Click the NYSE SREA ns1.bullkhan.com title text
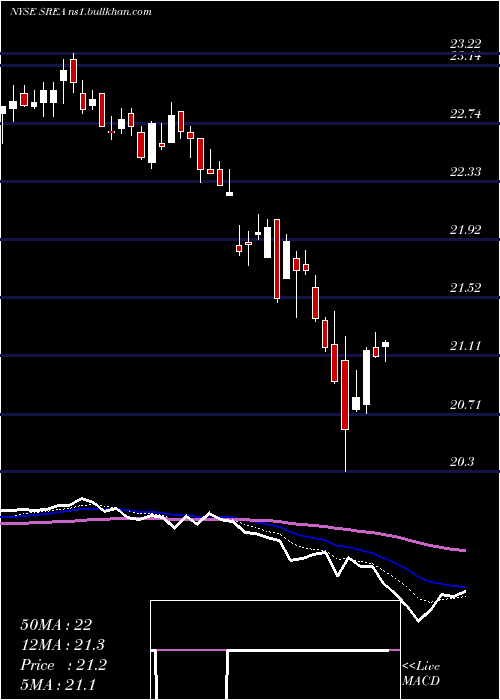This screenshot has height=700, width=500. coord(81,12)
